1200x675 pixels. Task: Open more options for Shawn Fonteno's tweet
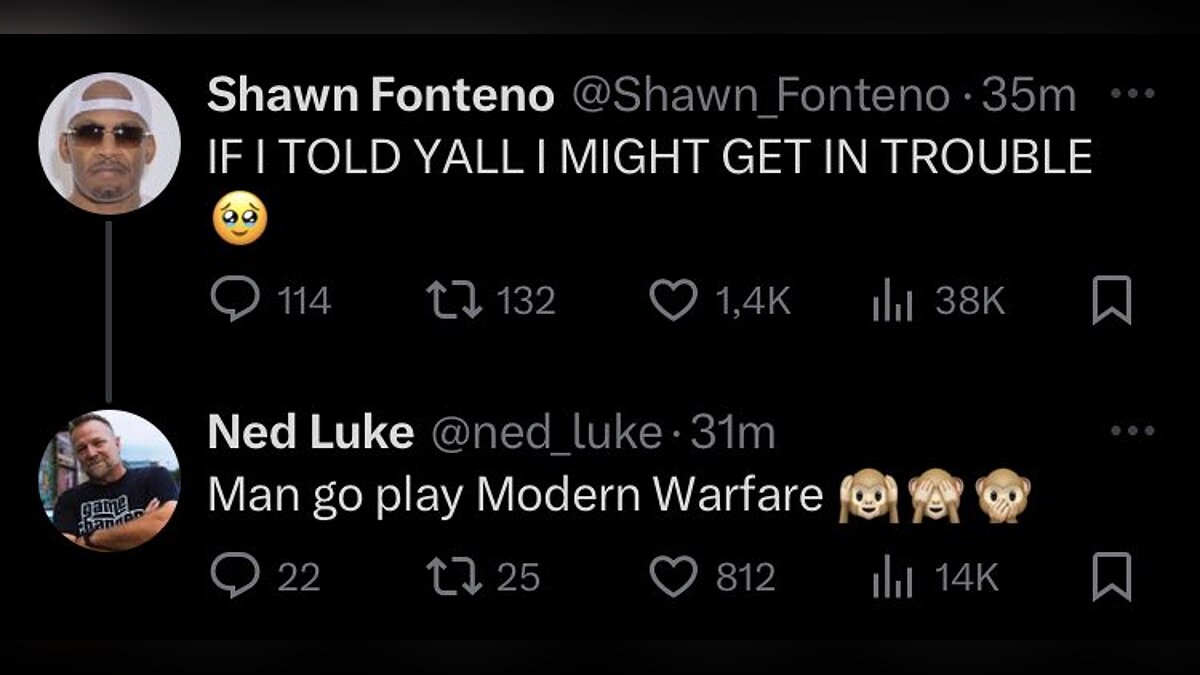tap(1133, 95)
